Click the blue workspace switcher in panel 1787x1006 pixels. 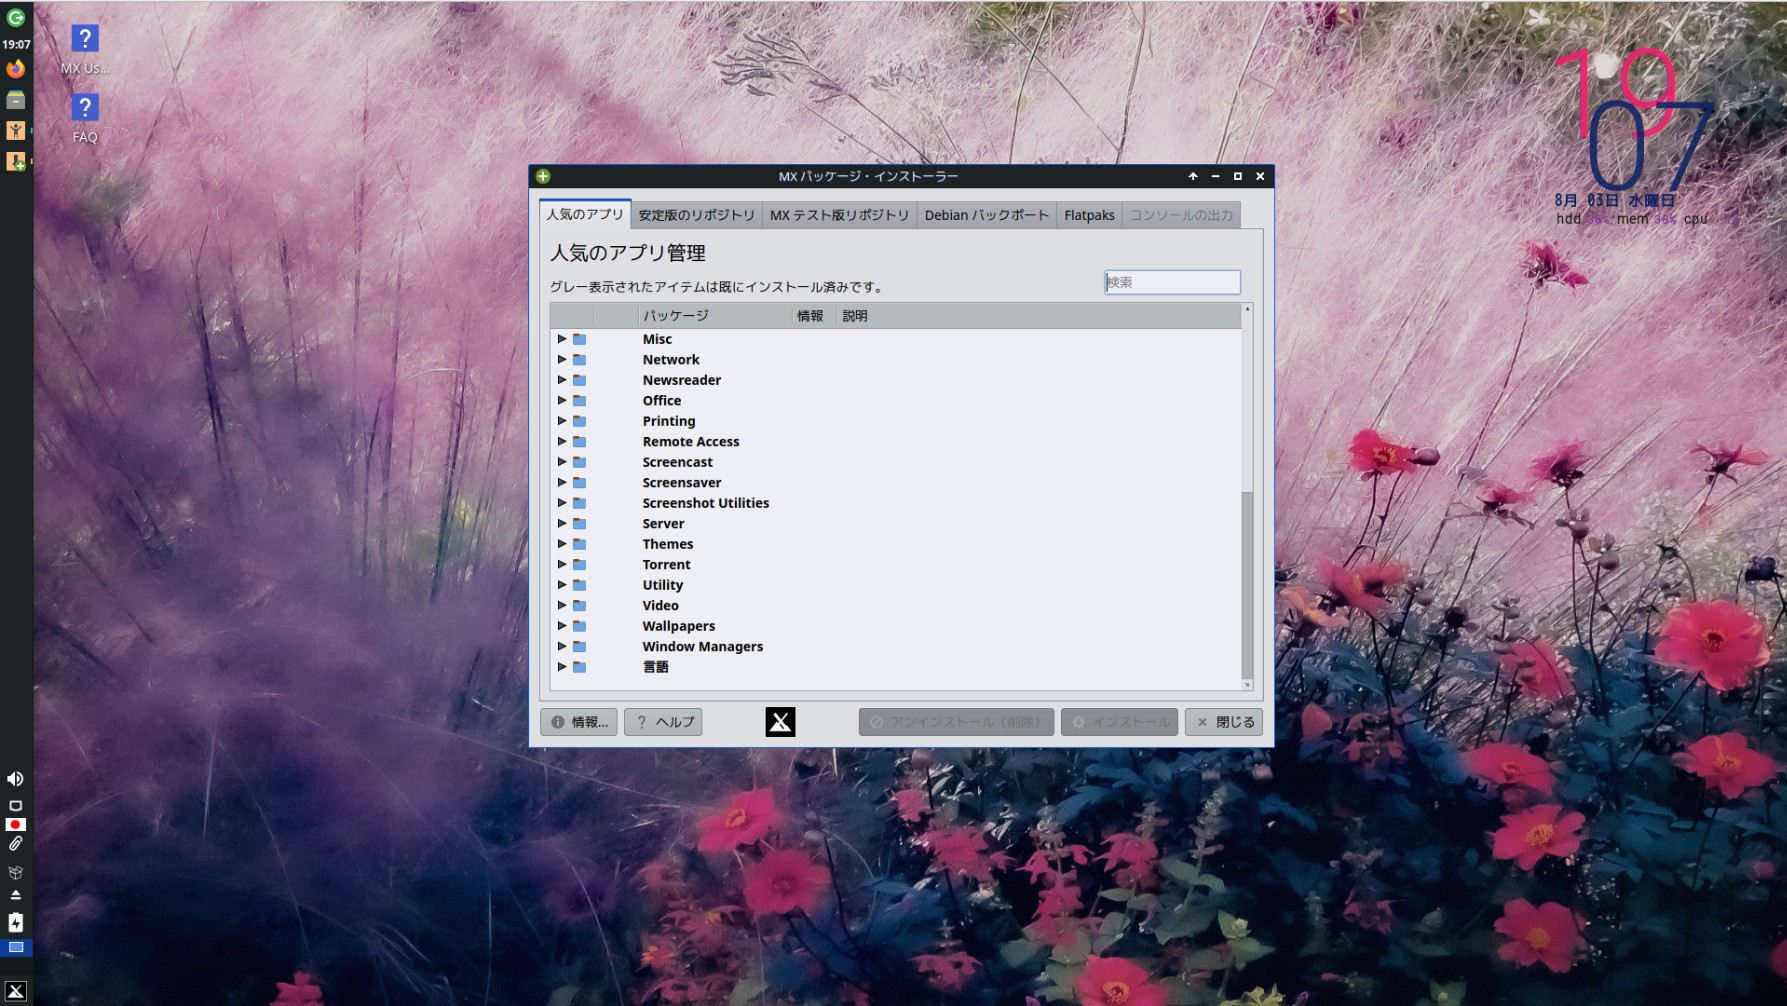click(x=16, y=947)
